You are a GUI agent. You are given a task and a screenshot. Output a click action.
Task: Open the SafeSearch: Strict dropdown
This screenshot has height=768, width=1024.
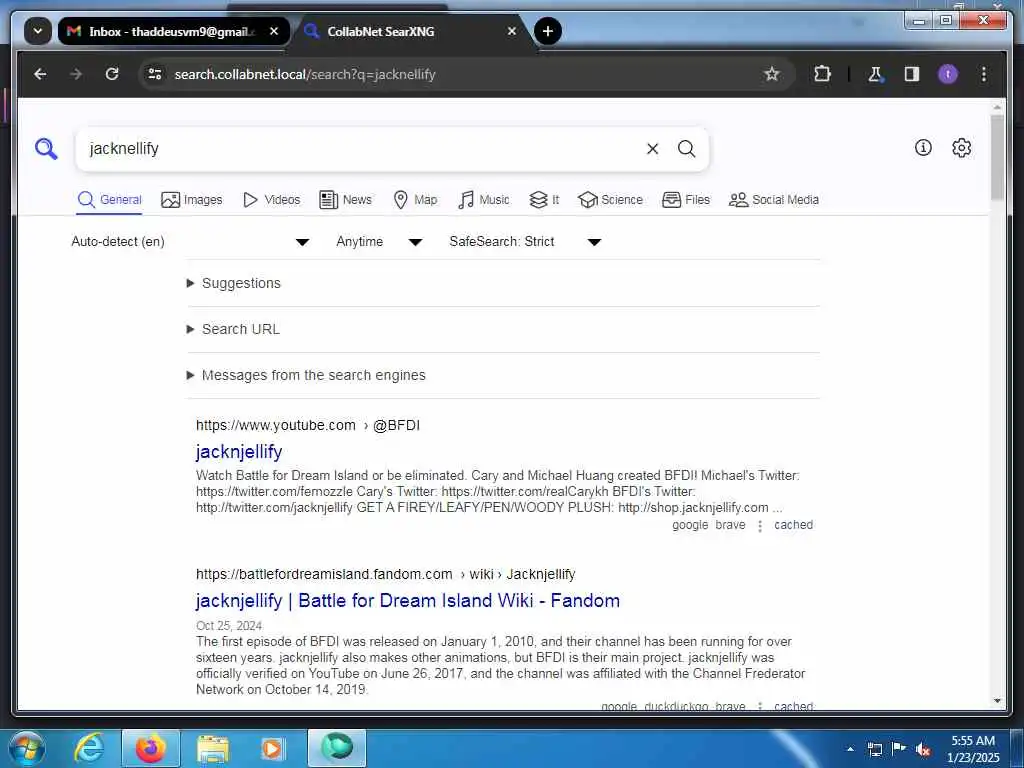(525, 242)
